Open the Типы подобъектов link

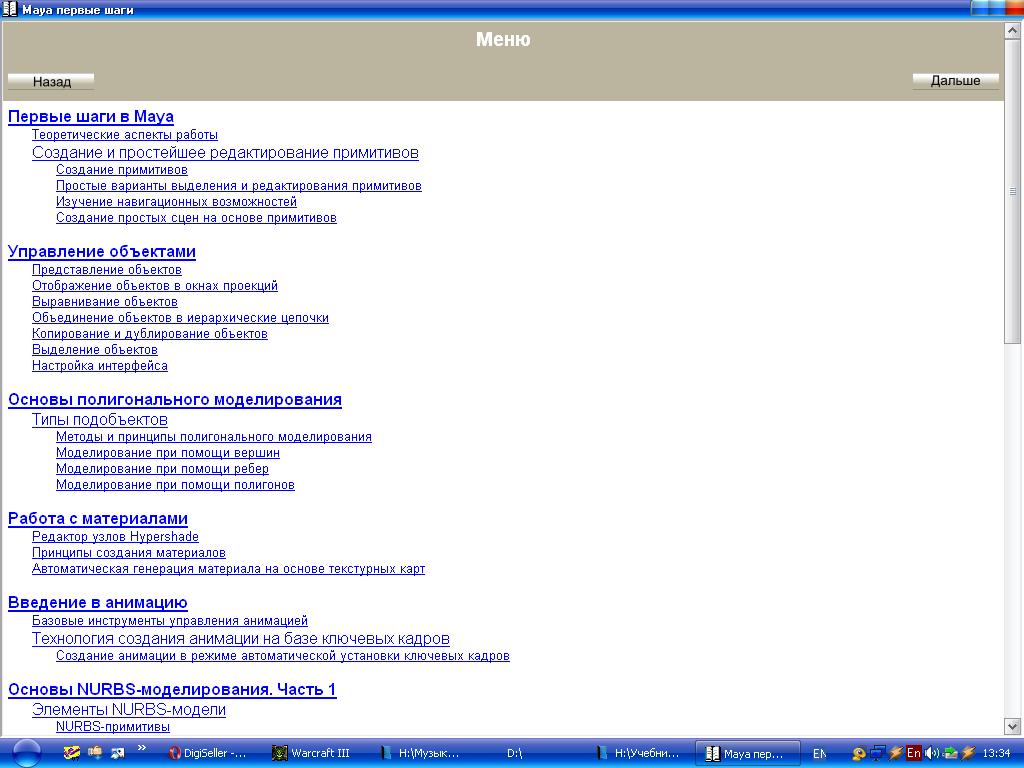(x=100, y=419)
